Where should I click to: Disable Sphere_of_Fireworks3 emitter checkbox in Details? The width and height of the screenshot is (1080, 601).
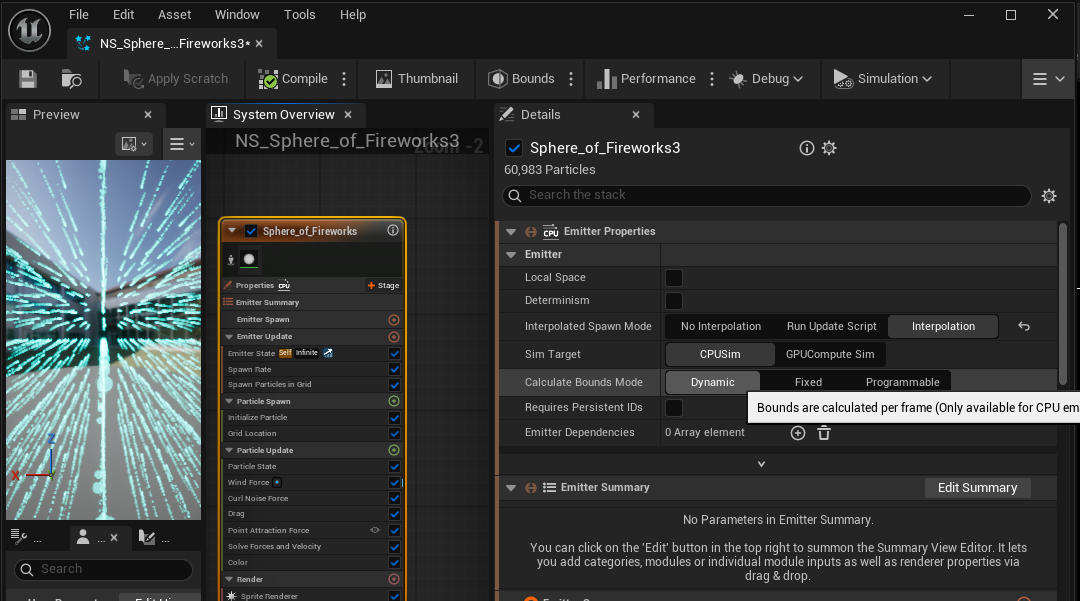click(514, 148)
